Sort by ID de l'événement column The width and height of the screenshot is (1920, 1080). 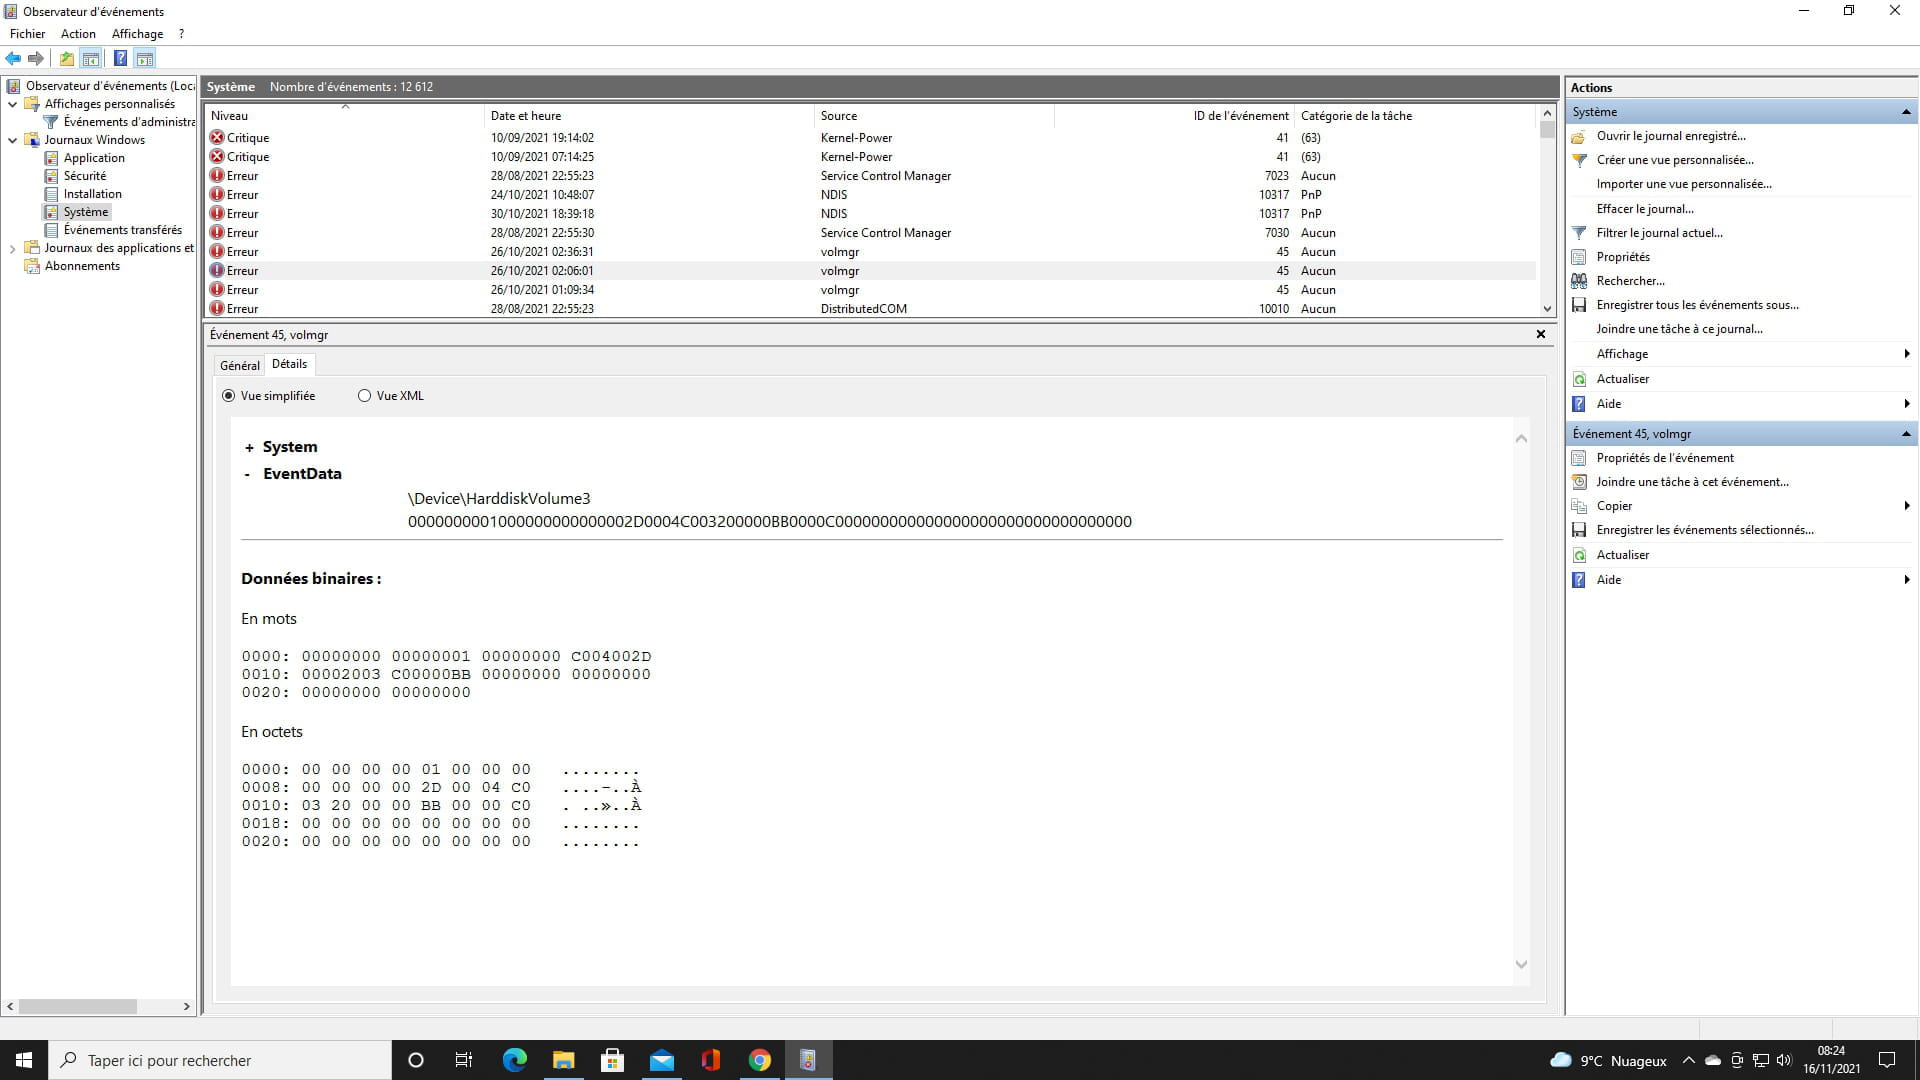pos(1174,116)
